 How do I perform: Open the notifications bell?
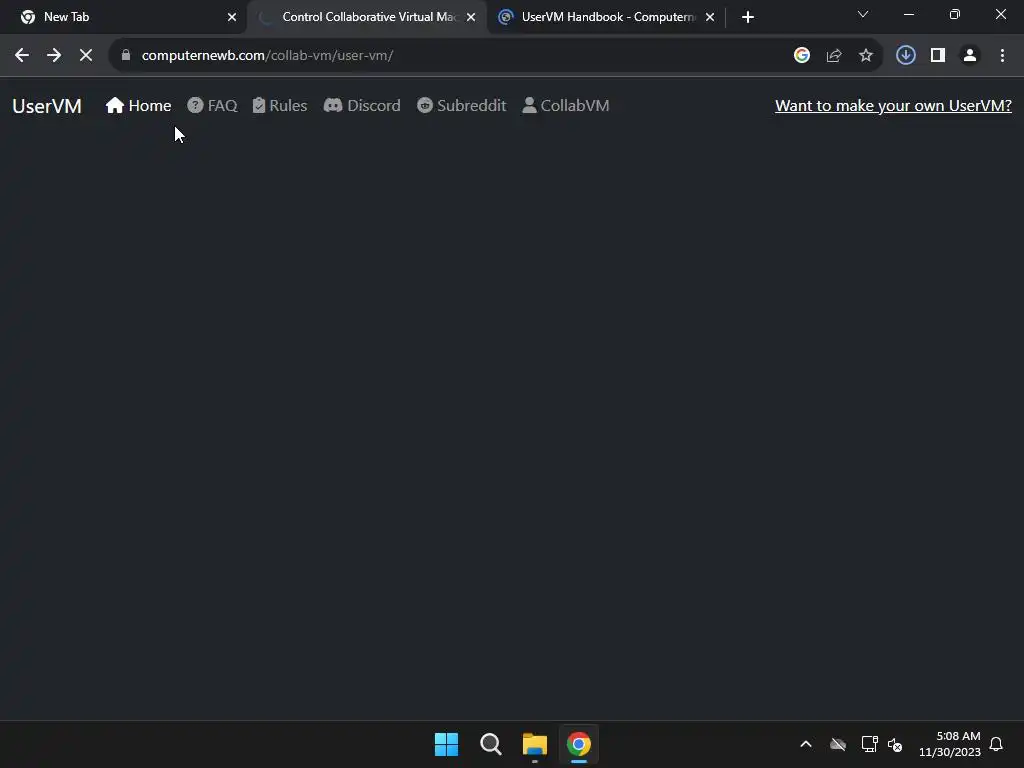click(996, 744)
